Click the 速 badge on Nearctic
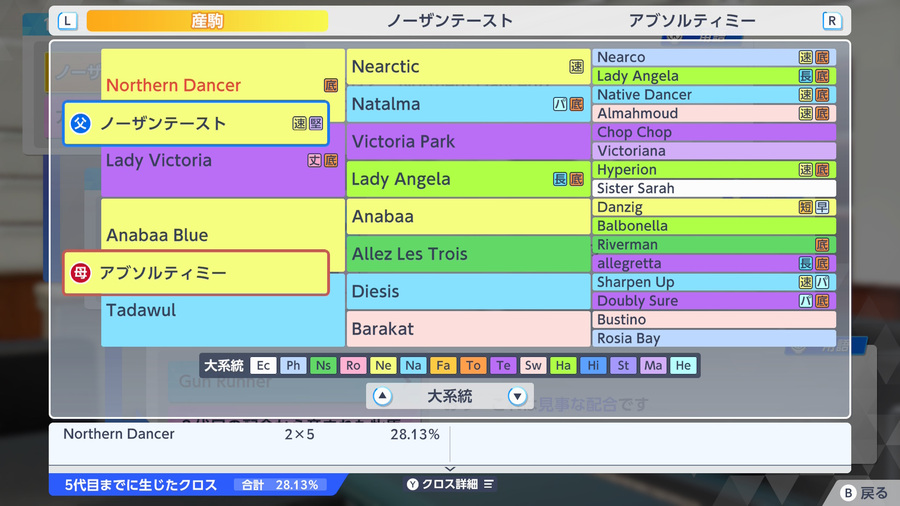Image resolution: width=900 pixels, height=506 pixels. (x=576, y=67)
